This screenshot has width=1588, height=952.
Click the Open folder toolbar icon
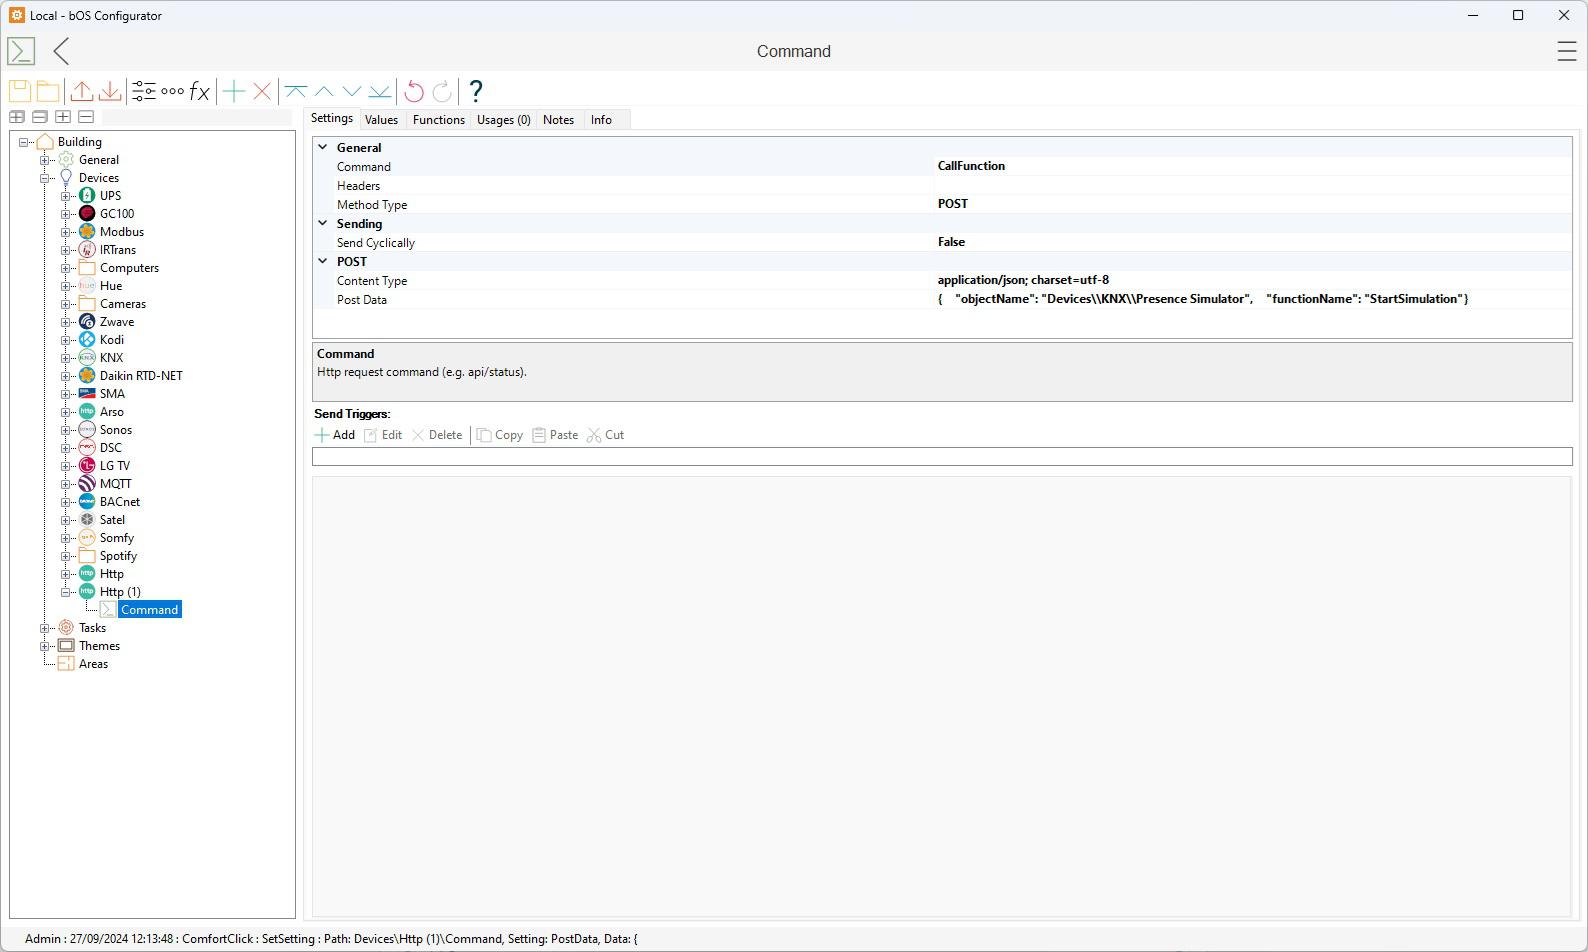click(47, 91)
